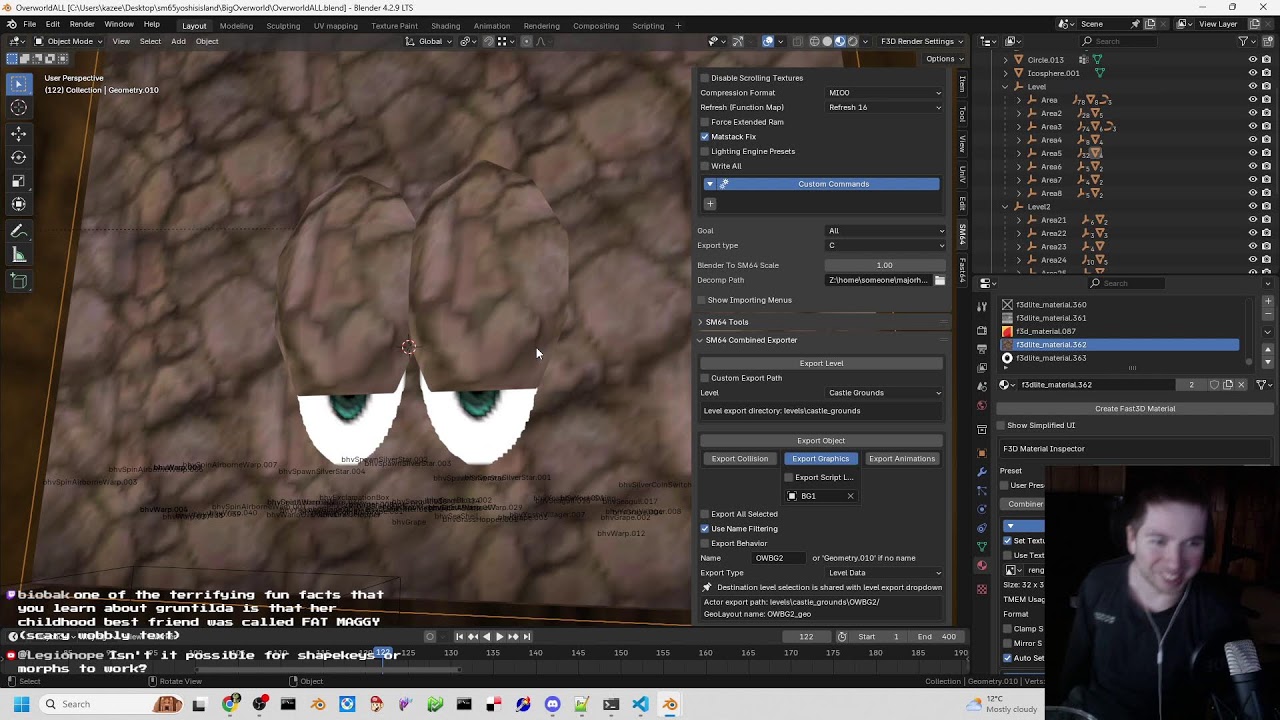
Task: Select the Annotate pencil tool
Action: 19,231
